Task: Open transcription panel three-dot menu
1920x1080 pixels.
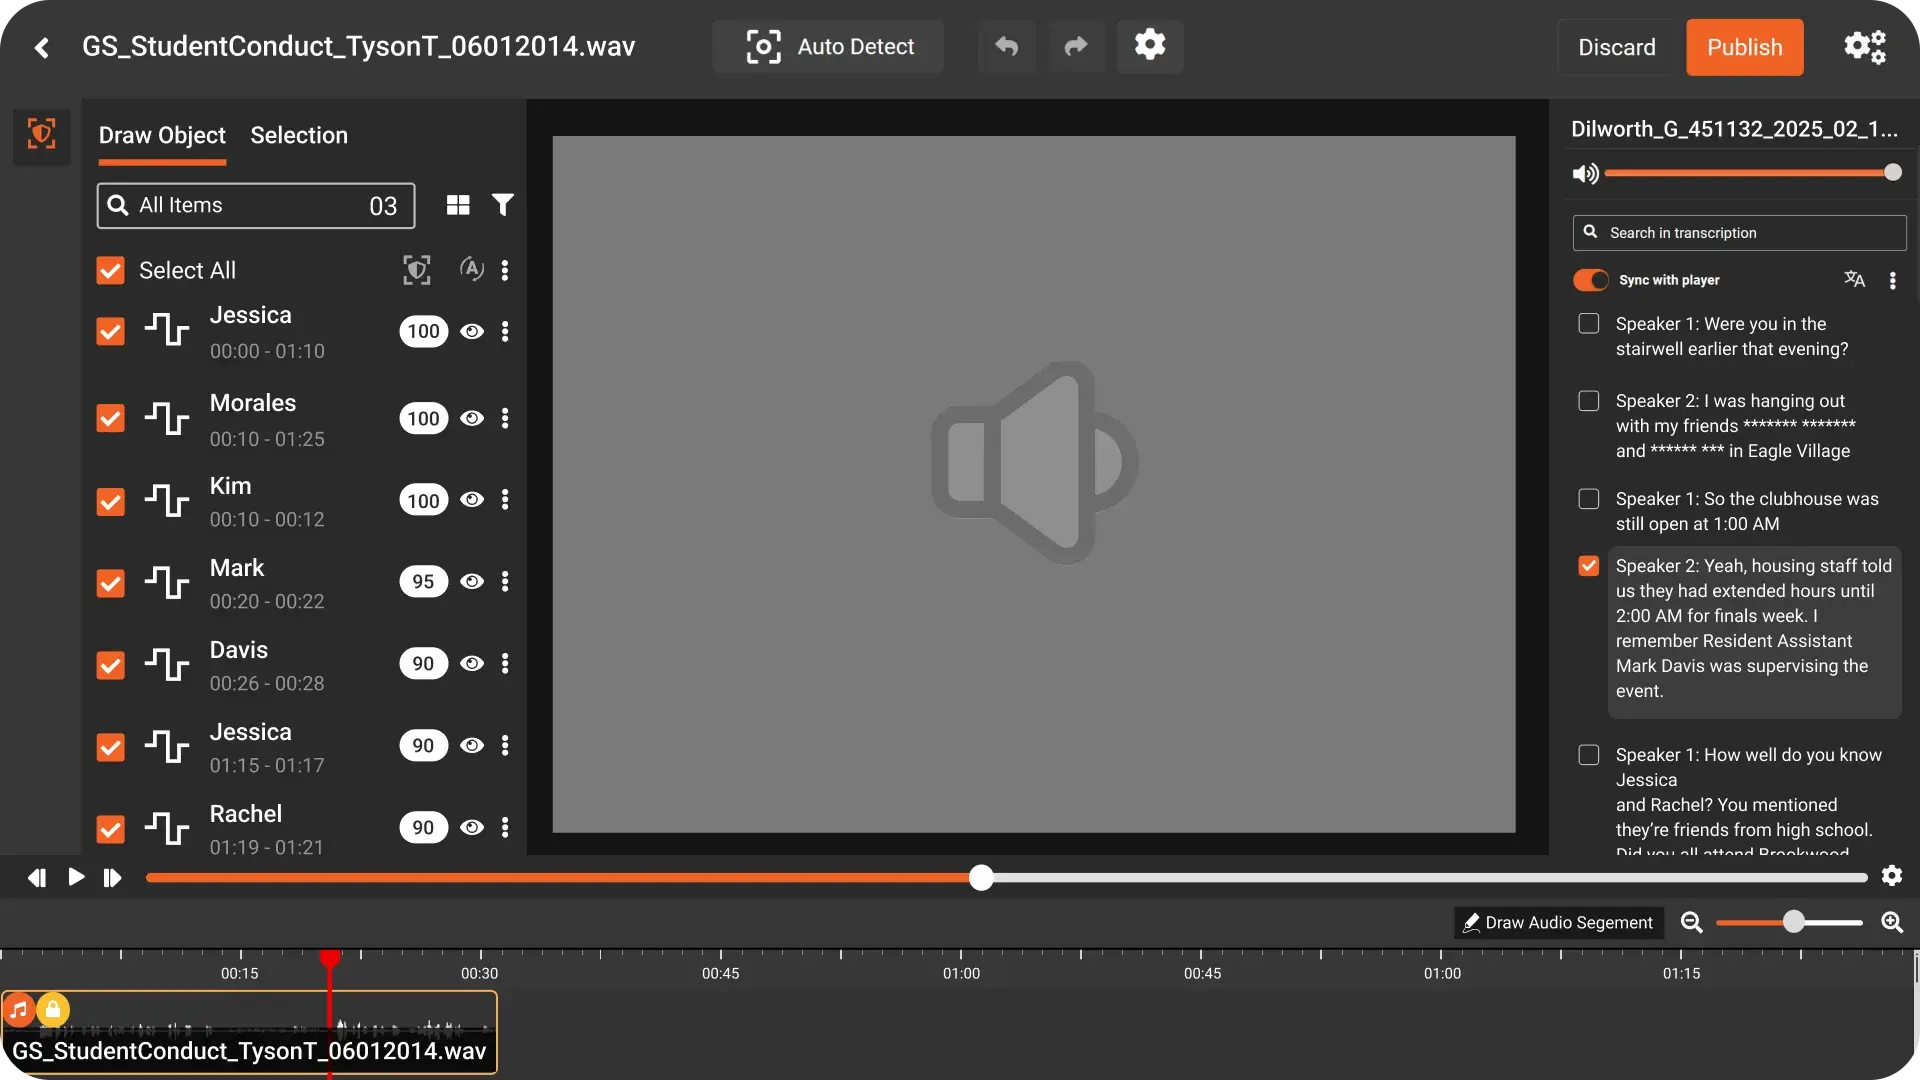Action: [x=1892, y=280]
